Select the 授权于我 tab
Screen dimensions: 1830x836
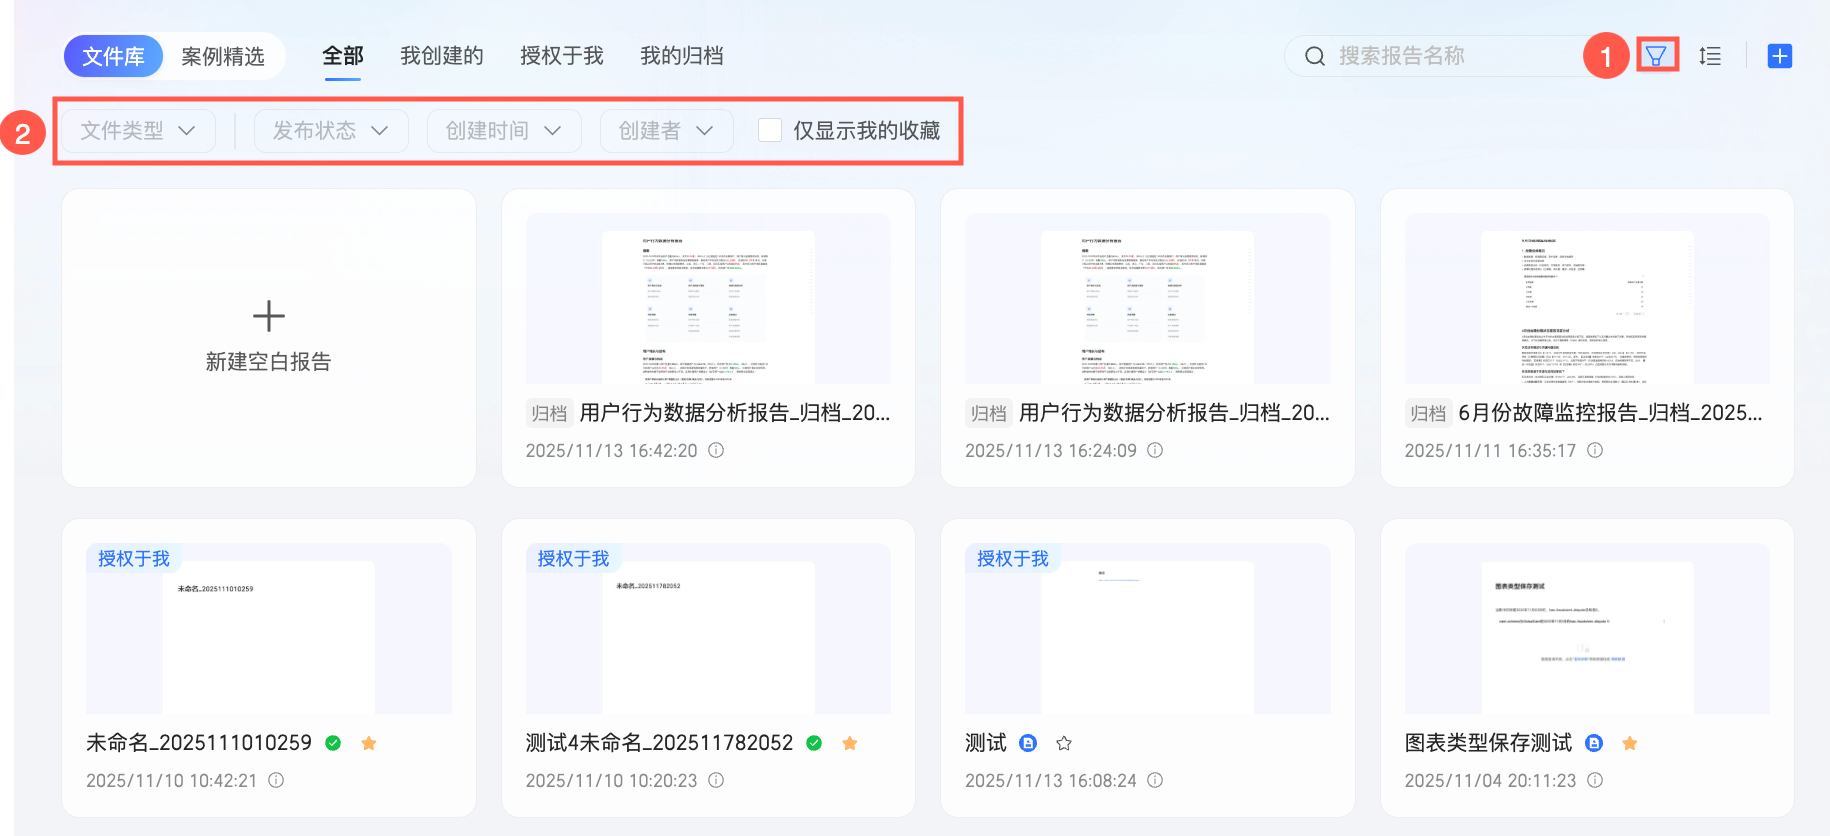click(562, 56)
